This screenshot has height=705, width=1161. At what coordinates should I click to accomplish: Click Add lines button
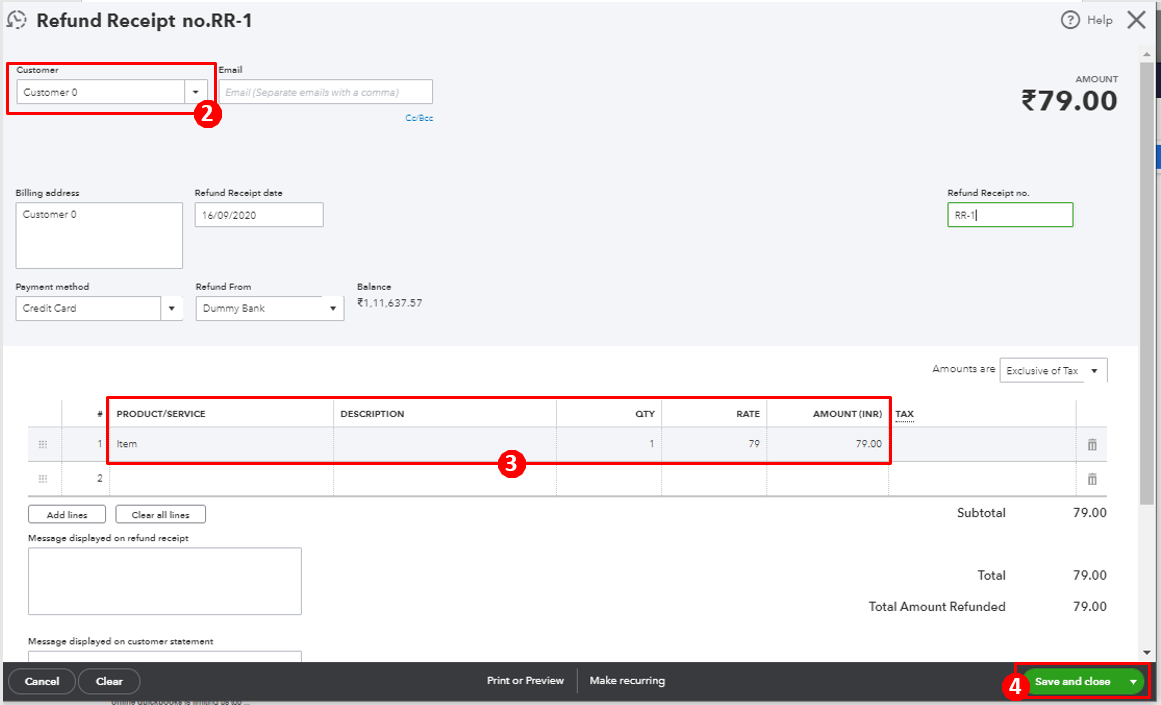click(x=67, y=515)
